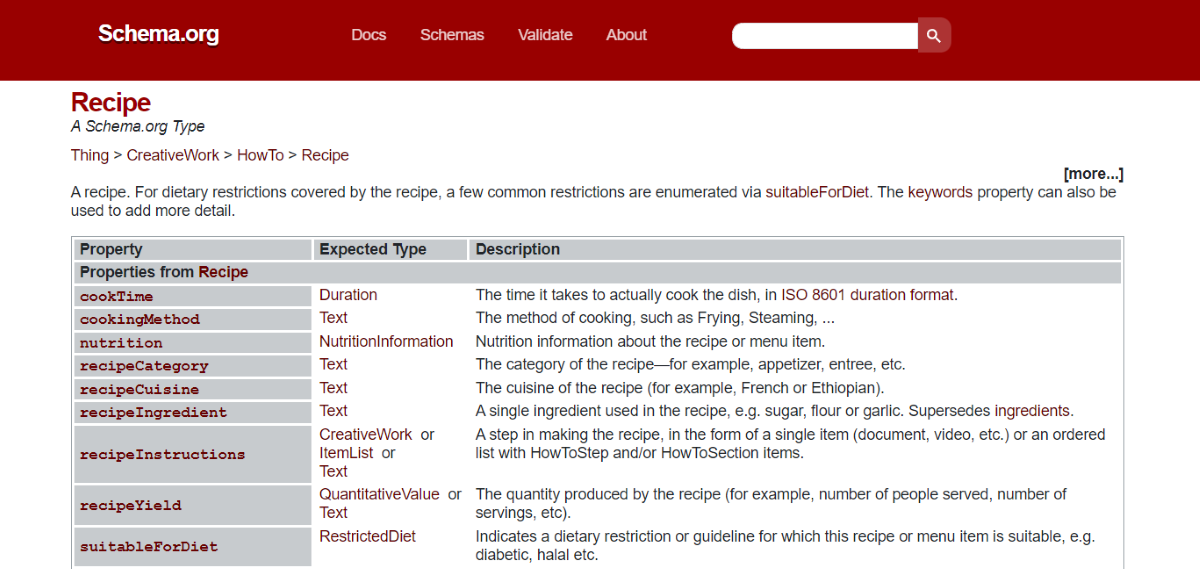Open the Schemas menu item
This screenshot has height=569, width=1200.
point(452,35)
